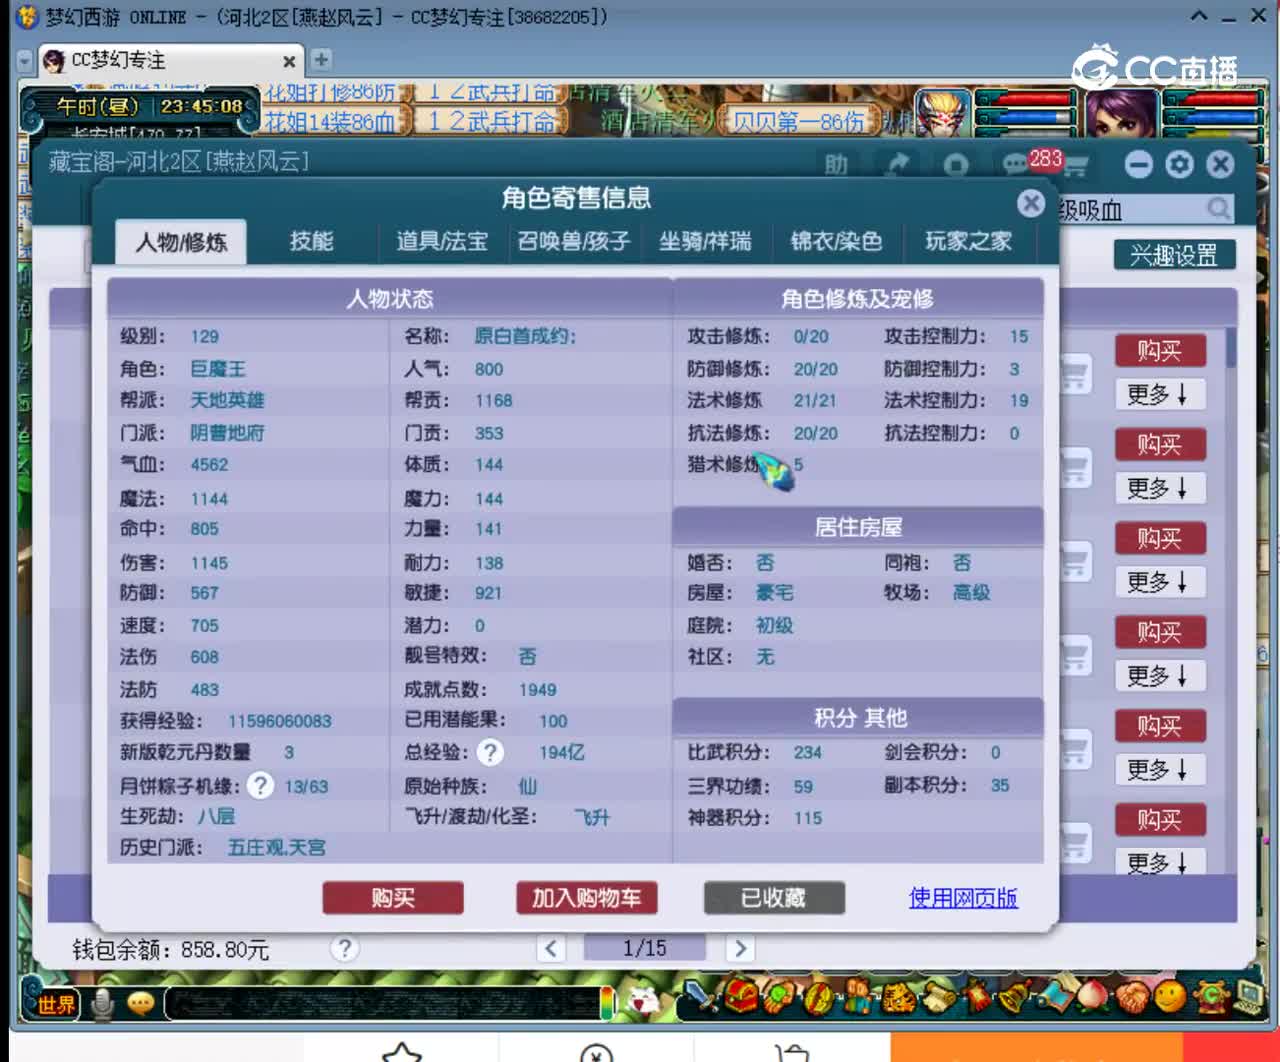Click the upward chevron in title bar
This screenshot has height=1062, width=1280.
click(1199, 16)
